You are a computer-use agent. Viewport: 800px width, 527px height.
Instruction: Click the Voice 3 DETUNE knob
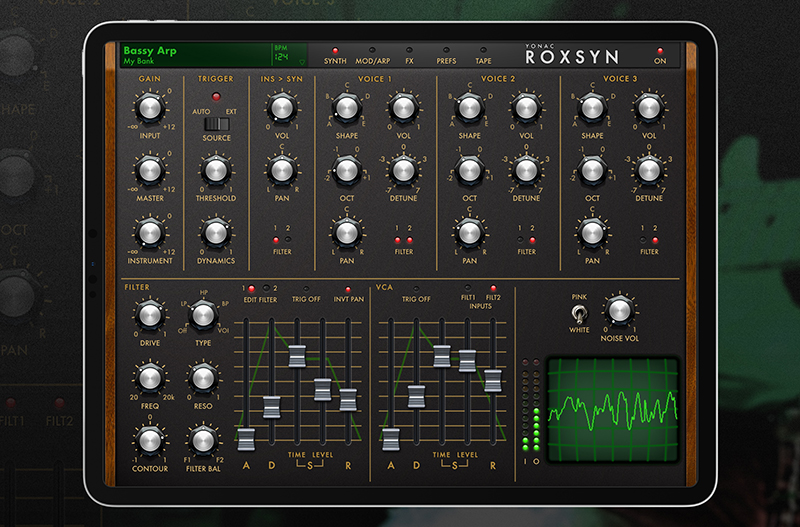coord(649,171)
